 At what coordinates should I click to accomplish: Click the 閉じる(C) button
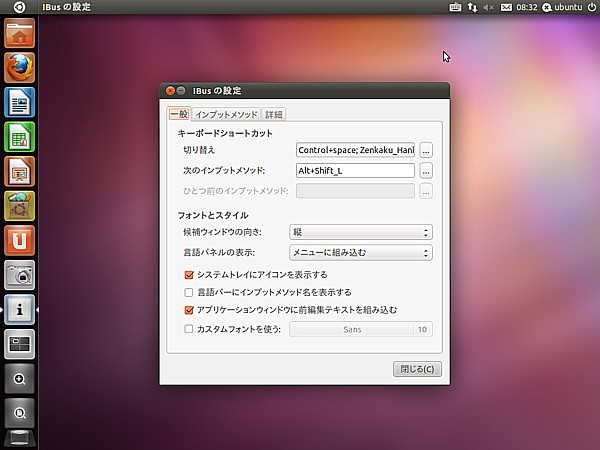click(417, 369)
